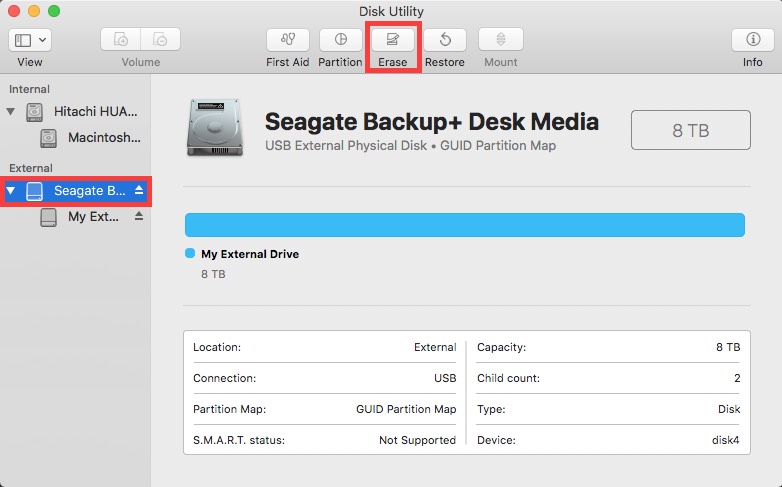This screenshot has width=782, height=487.
Task: Click the Erase toolbar button
Action: (393, 39)
